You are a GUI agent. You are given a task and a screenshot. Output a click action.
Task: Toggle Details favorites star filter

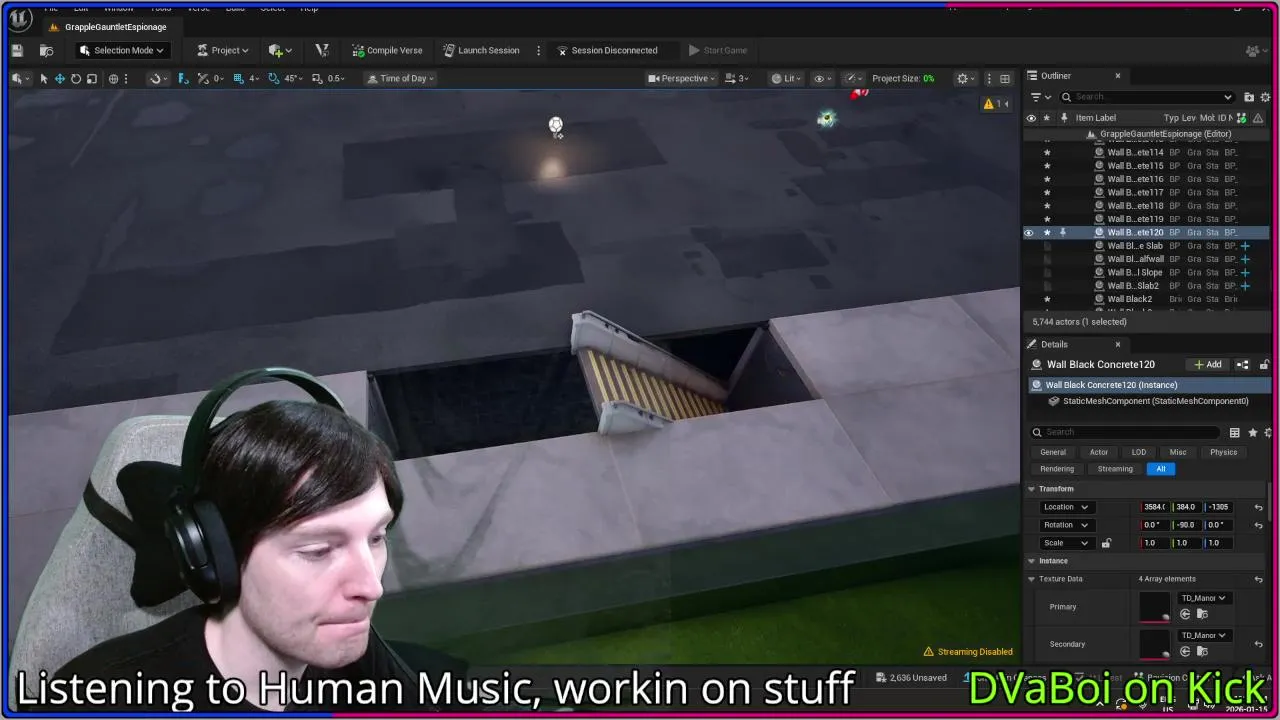coord(1252,432)
